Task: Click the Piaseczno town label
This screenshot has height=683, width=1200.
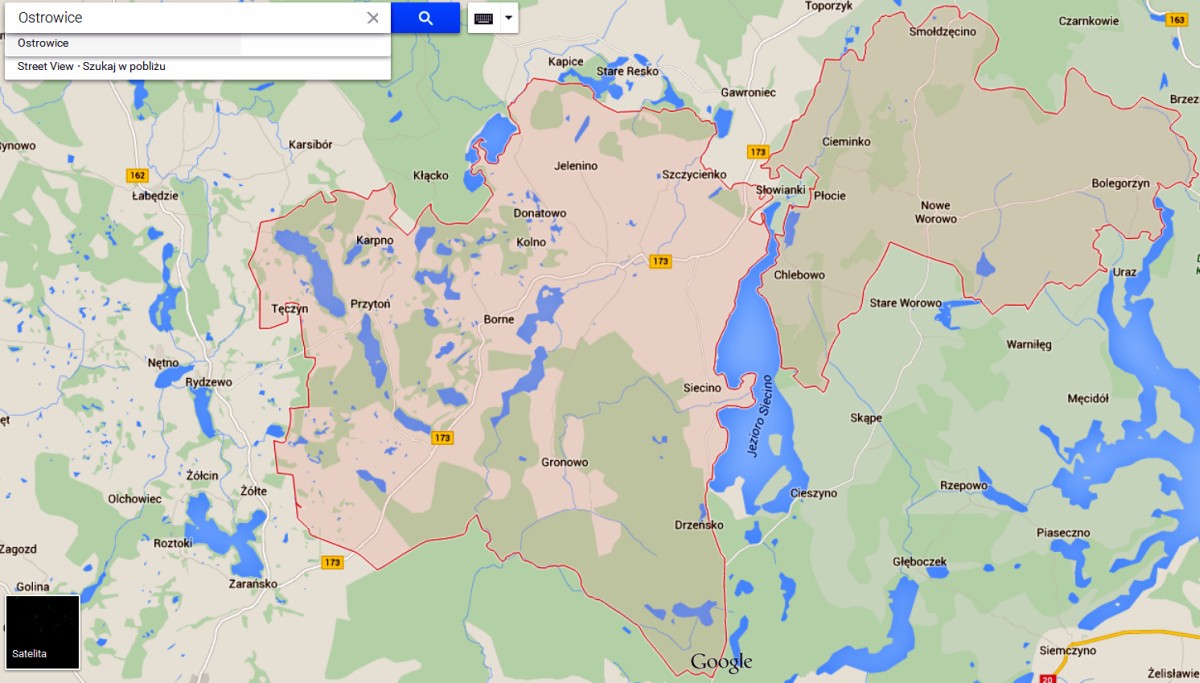Action: [1063, 532]
